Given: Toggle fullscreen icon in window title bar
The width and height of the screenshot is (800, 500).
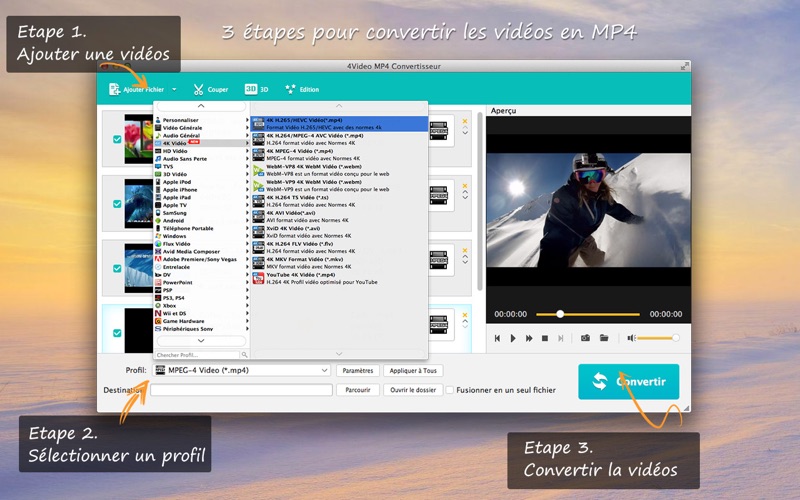Looking at the screenshot, I should tap(685, 66).
